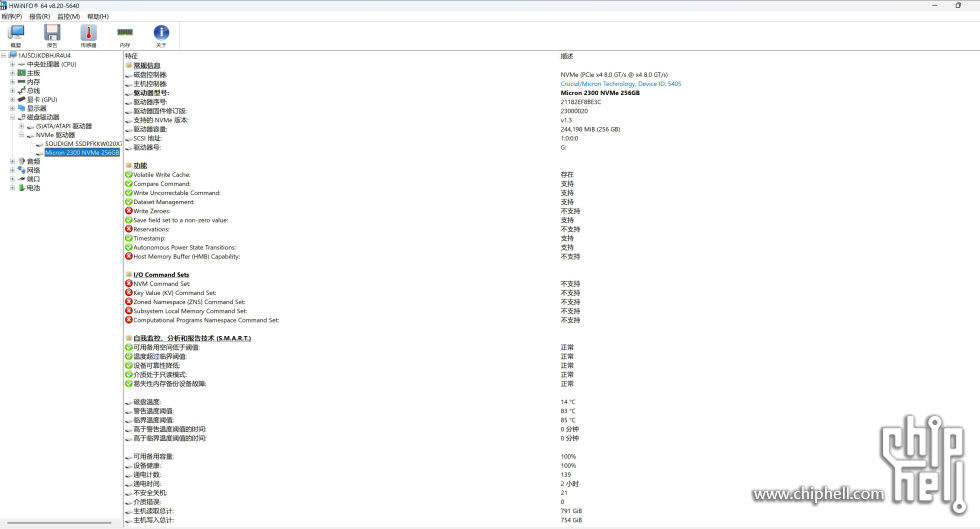The height and width of the screenshot is (529, 980).
Task: Click the graphics card icon of 显卡 (GPU)
Action: (21, 99)
